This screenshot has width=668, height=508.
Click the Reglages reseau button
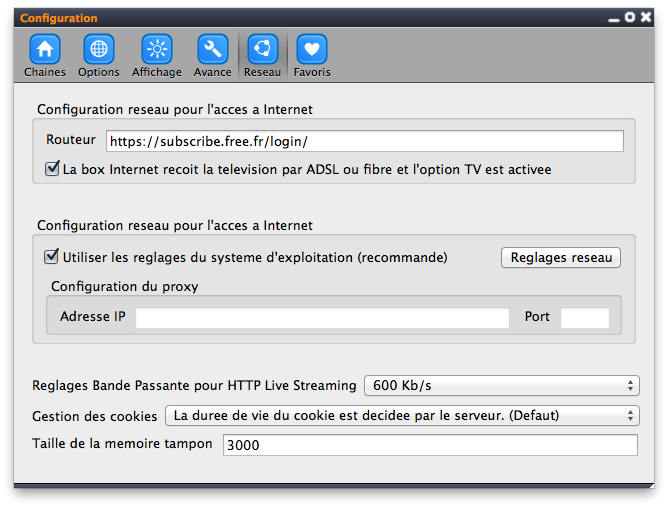561,257
